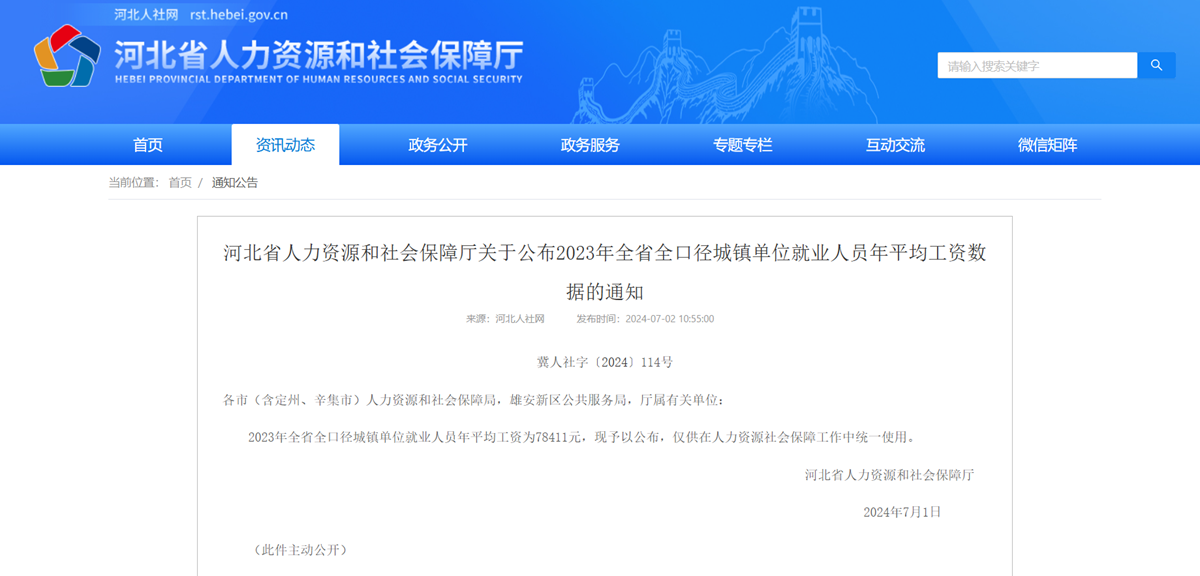This screenshot has width=1200, height=576.
Task: Click the addressee line starting 各市（含定州、辛集市）
Action: [x=473, y=400]
